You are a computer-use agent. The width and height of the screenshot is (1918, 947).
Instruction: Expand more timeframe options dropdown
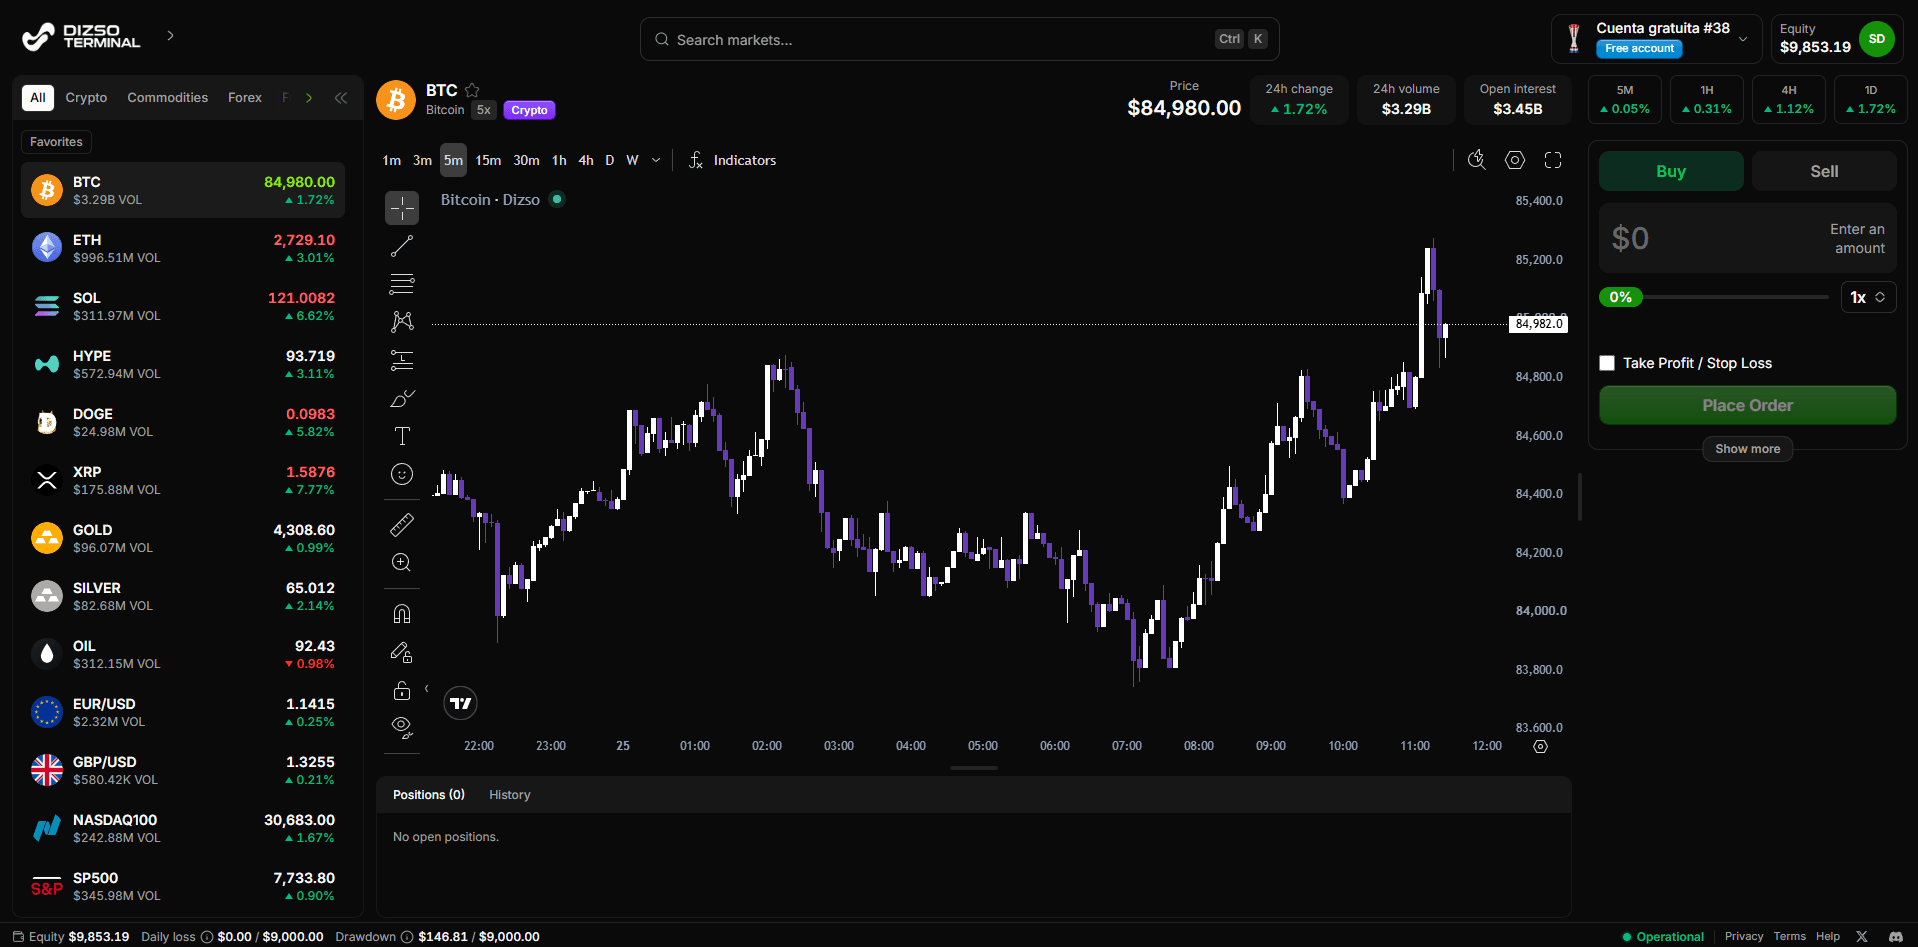tap(656, 160)
